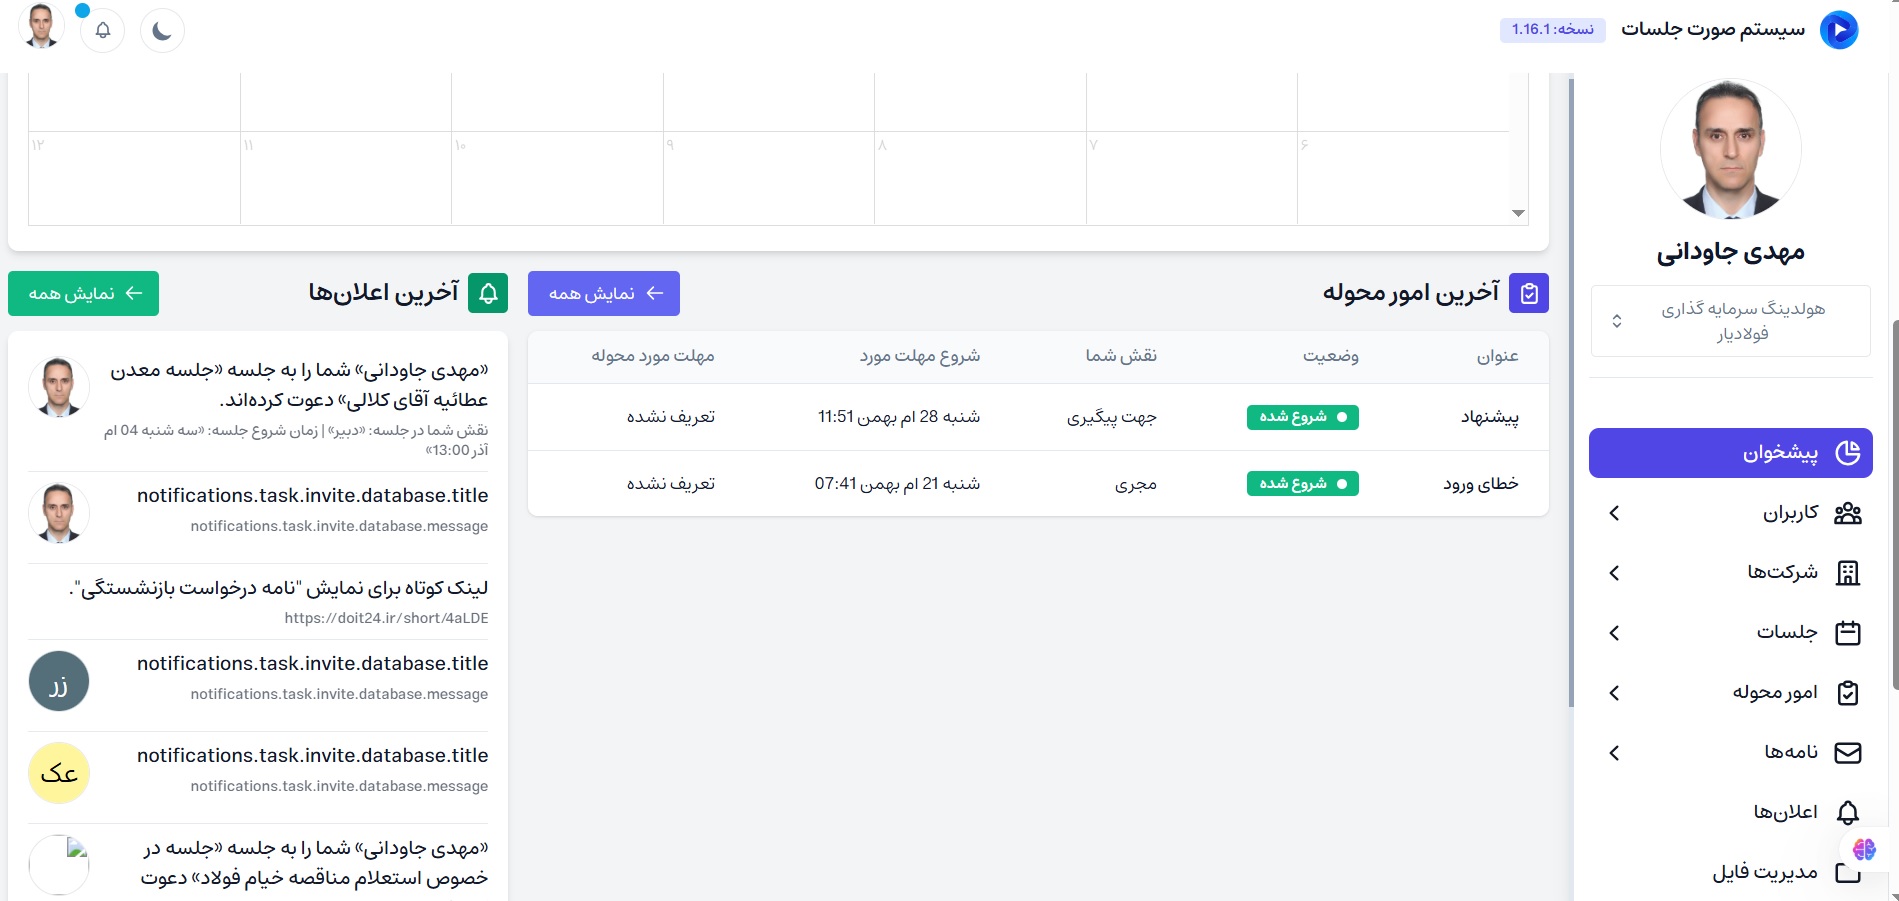Expand the جلسات menu chevron
Viewport: 1899px width, 901px height.
[x=1614, y=633]
